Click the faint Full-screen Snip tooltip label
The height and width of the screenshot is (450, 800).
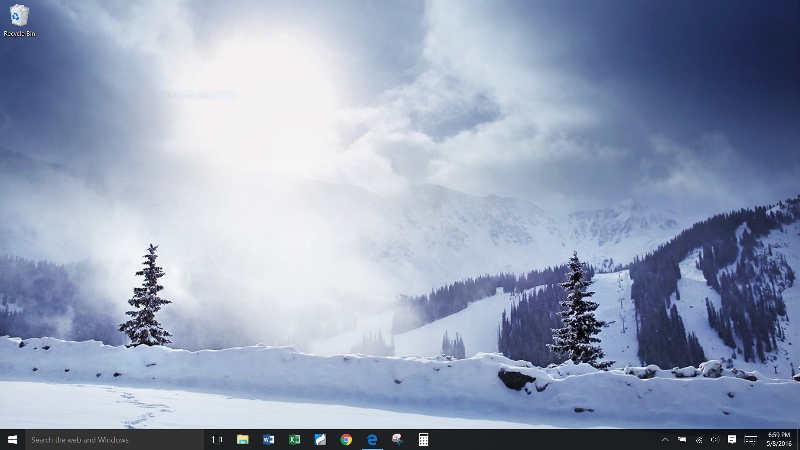point(189,95)
